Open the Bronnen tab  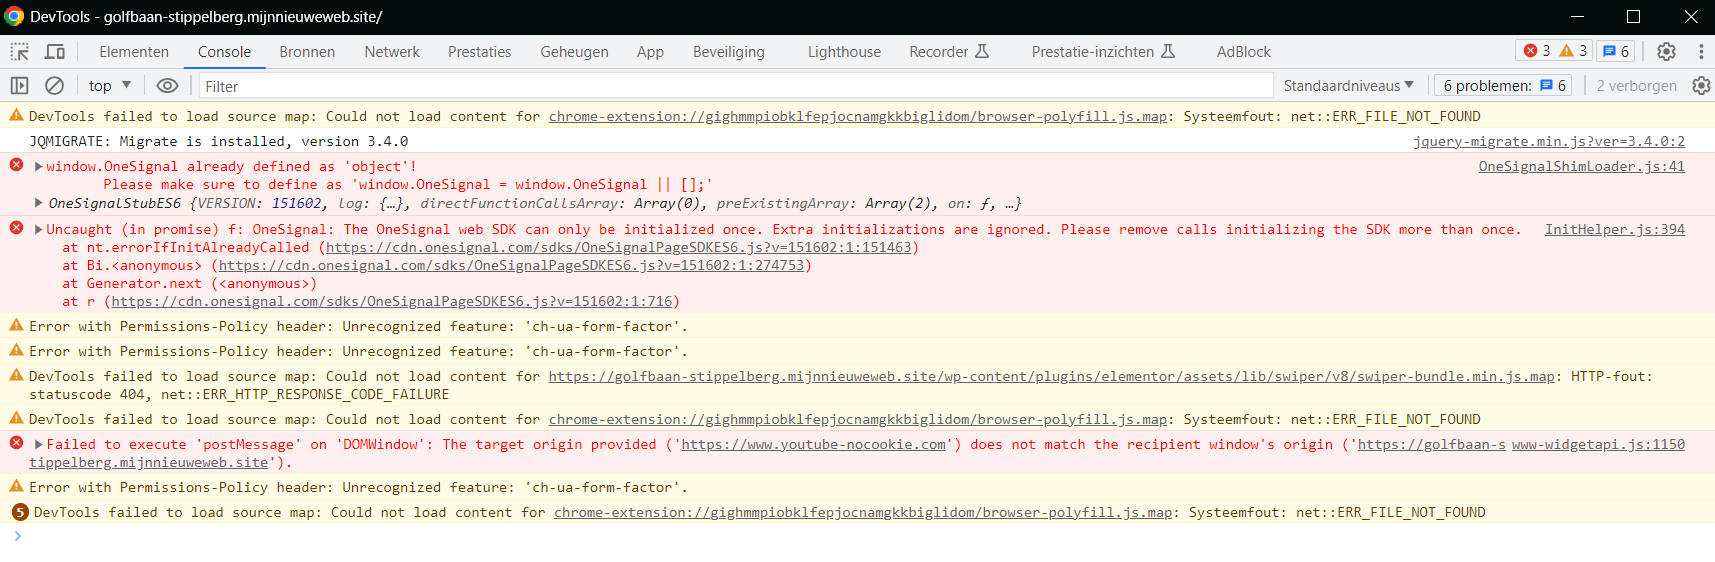pyautogui.click(x=307, y=52)
